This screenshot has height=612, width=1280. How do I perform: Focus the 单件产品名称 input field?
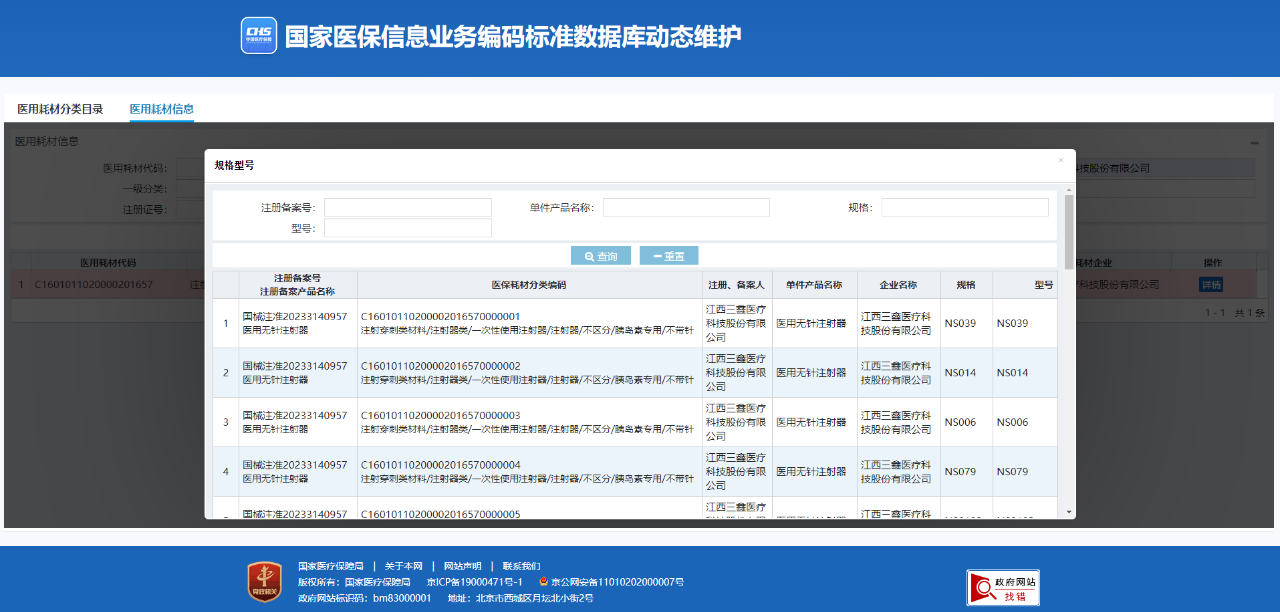(686, 208)
